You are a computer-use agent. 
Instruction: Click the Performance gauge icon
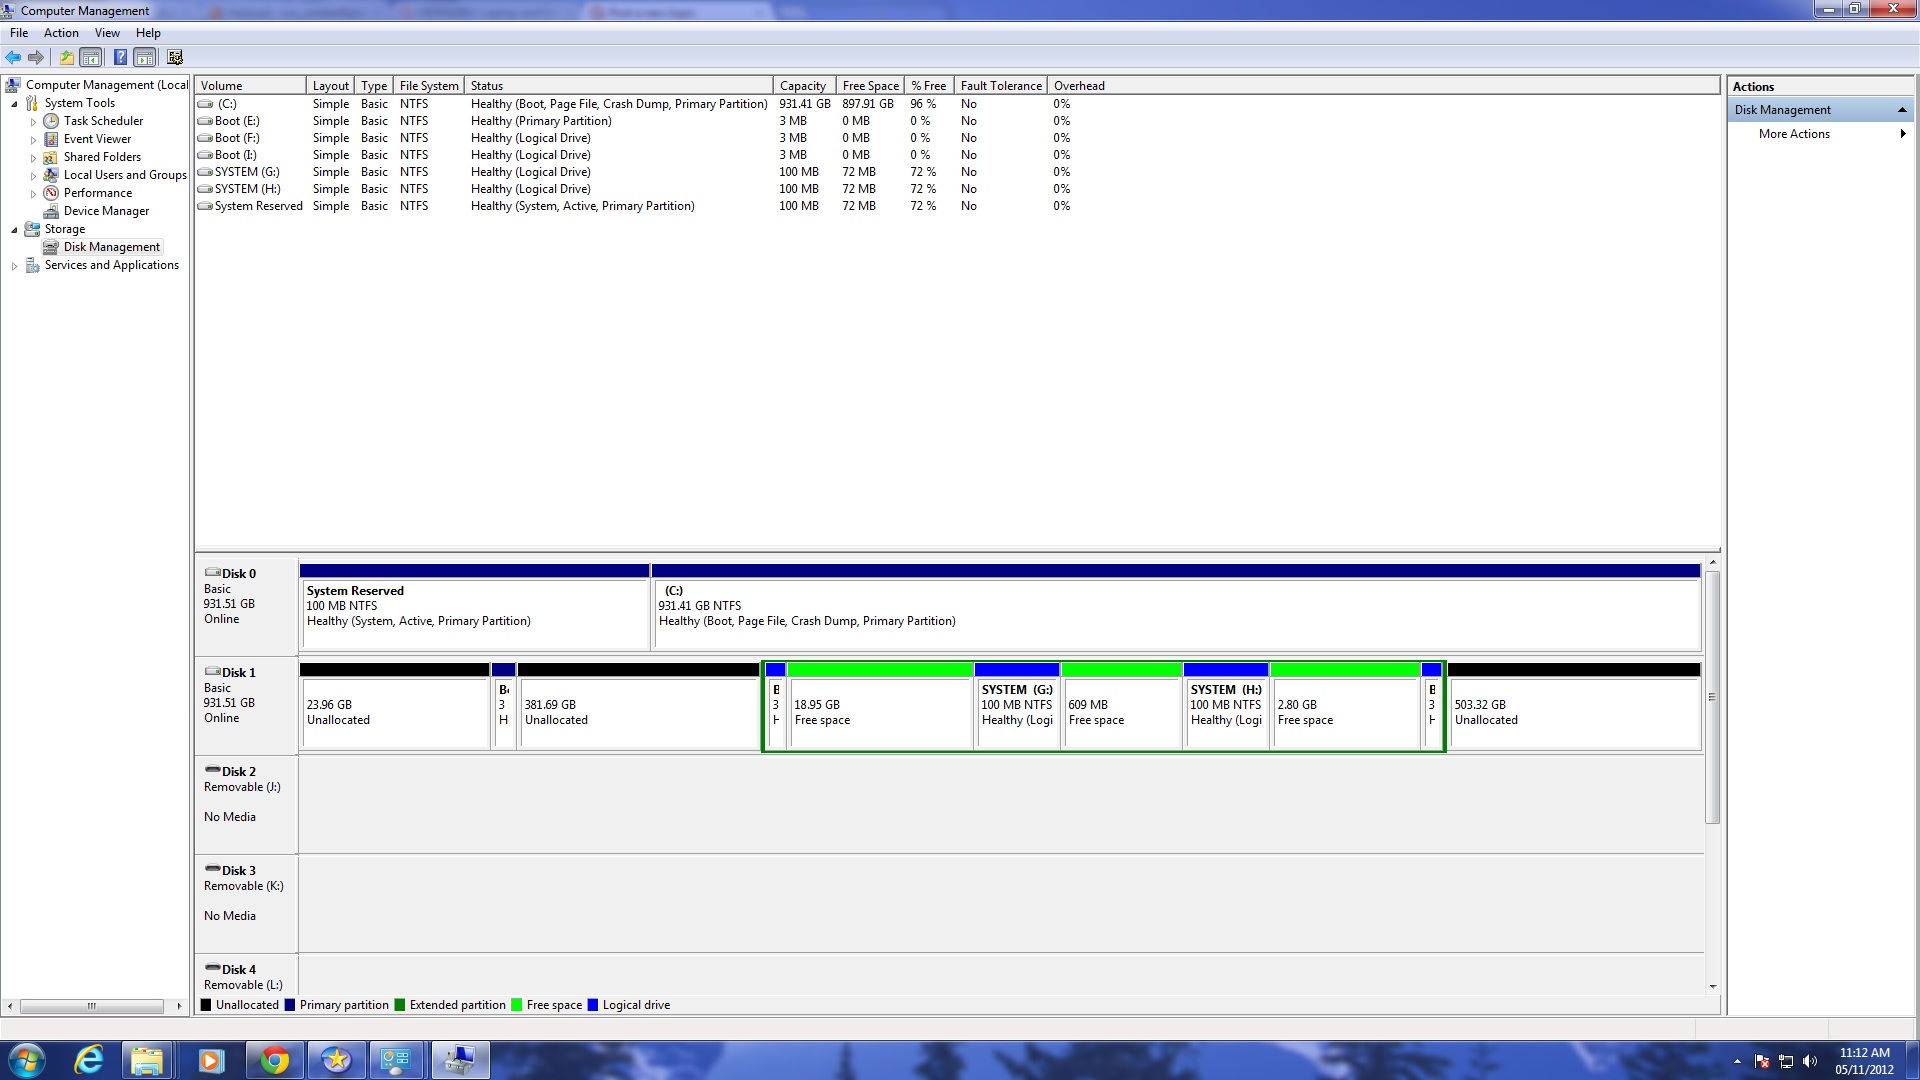51,193
